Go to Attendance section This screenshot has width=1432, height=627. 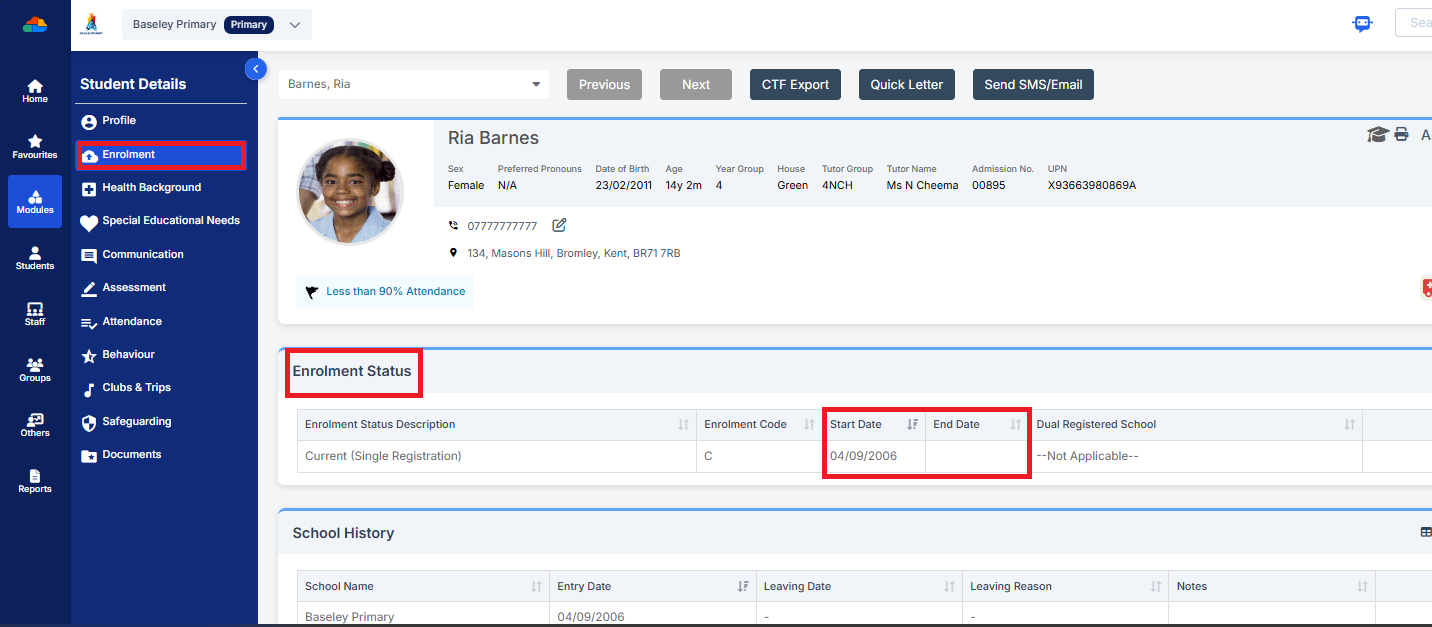132,322
